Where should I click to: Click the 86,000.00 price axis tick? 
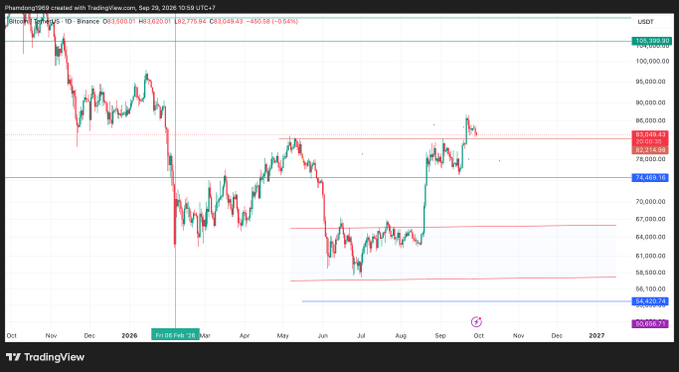click(x=650, y=120)
